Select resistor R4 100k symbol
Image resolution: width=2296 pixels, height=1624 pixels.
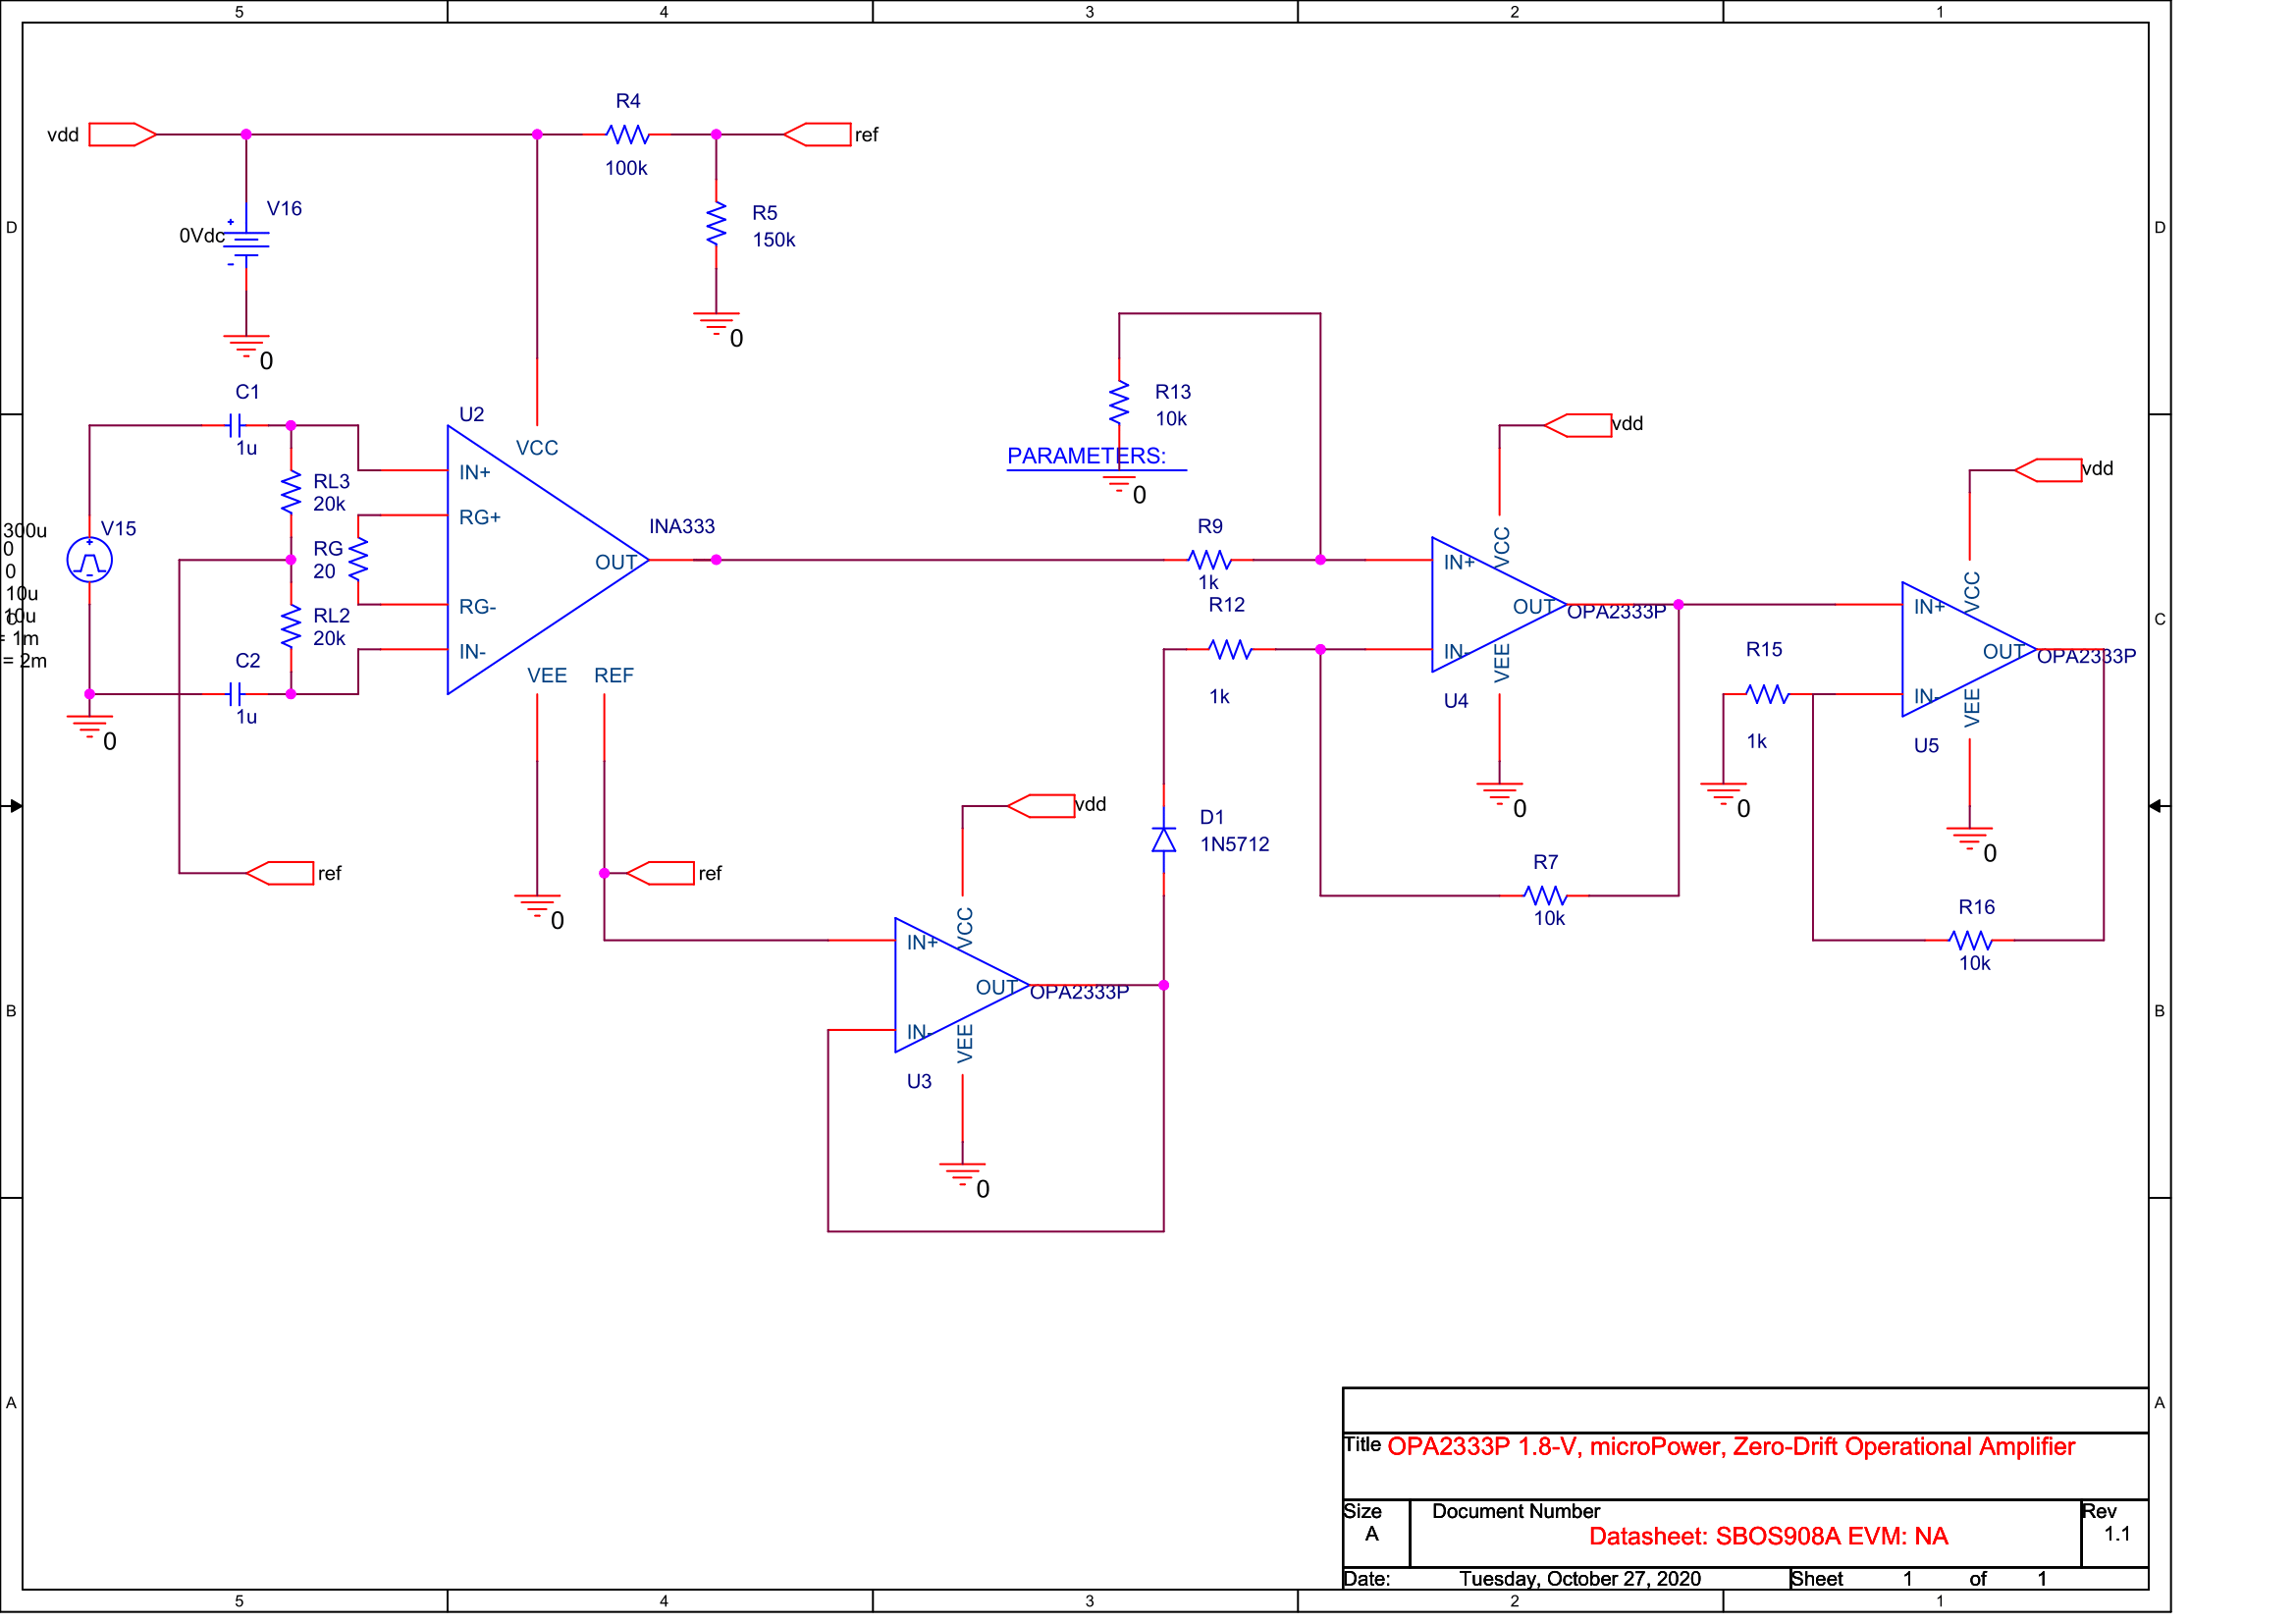[x=627, y=134]
